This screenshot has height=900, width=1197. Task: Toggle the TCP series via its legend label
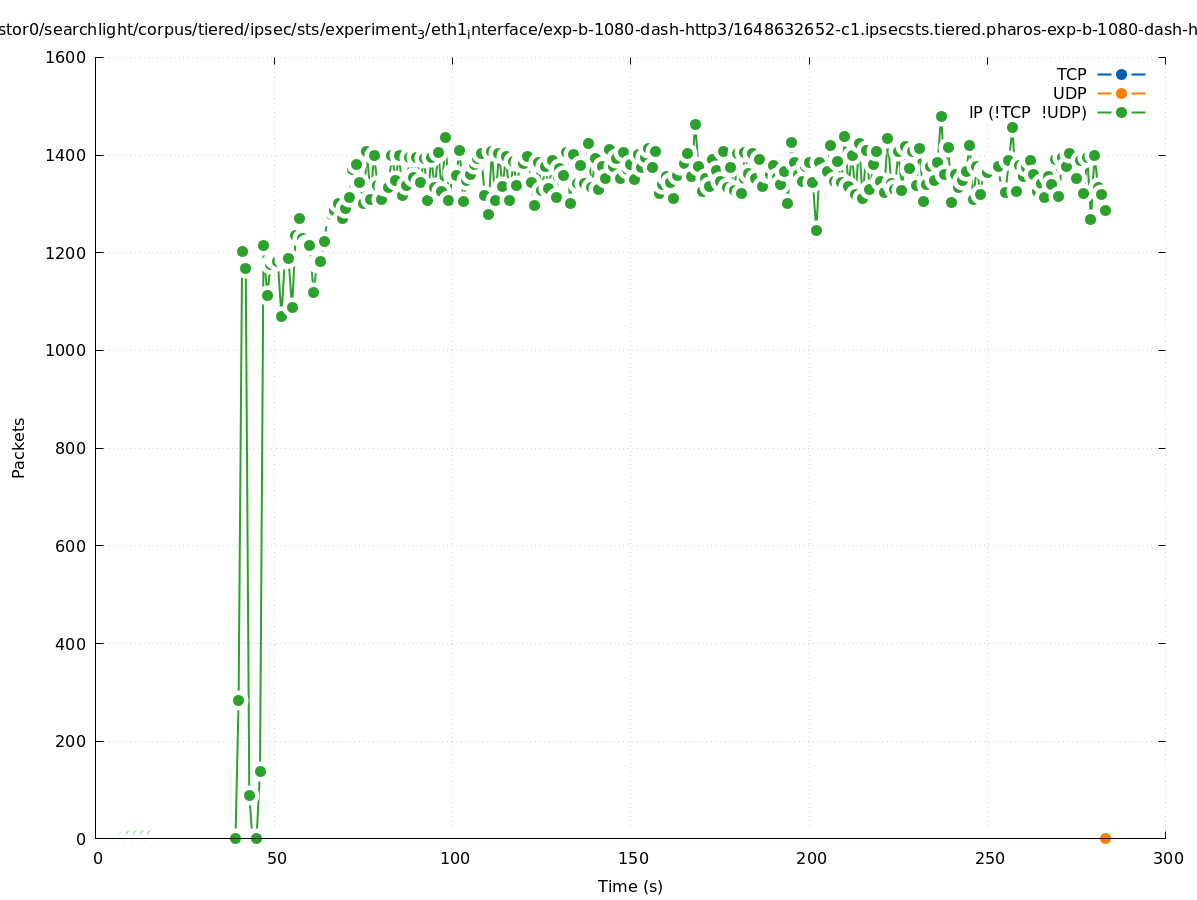tap(1071, 74)
